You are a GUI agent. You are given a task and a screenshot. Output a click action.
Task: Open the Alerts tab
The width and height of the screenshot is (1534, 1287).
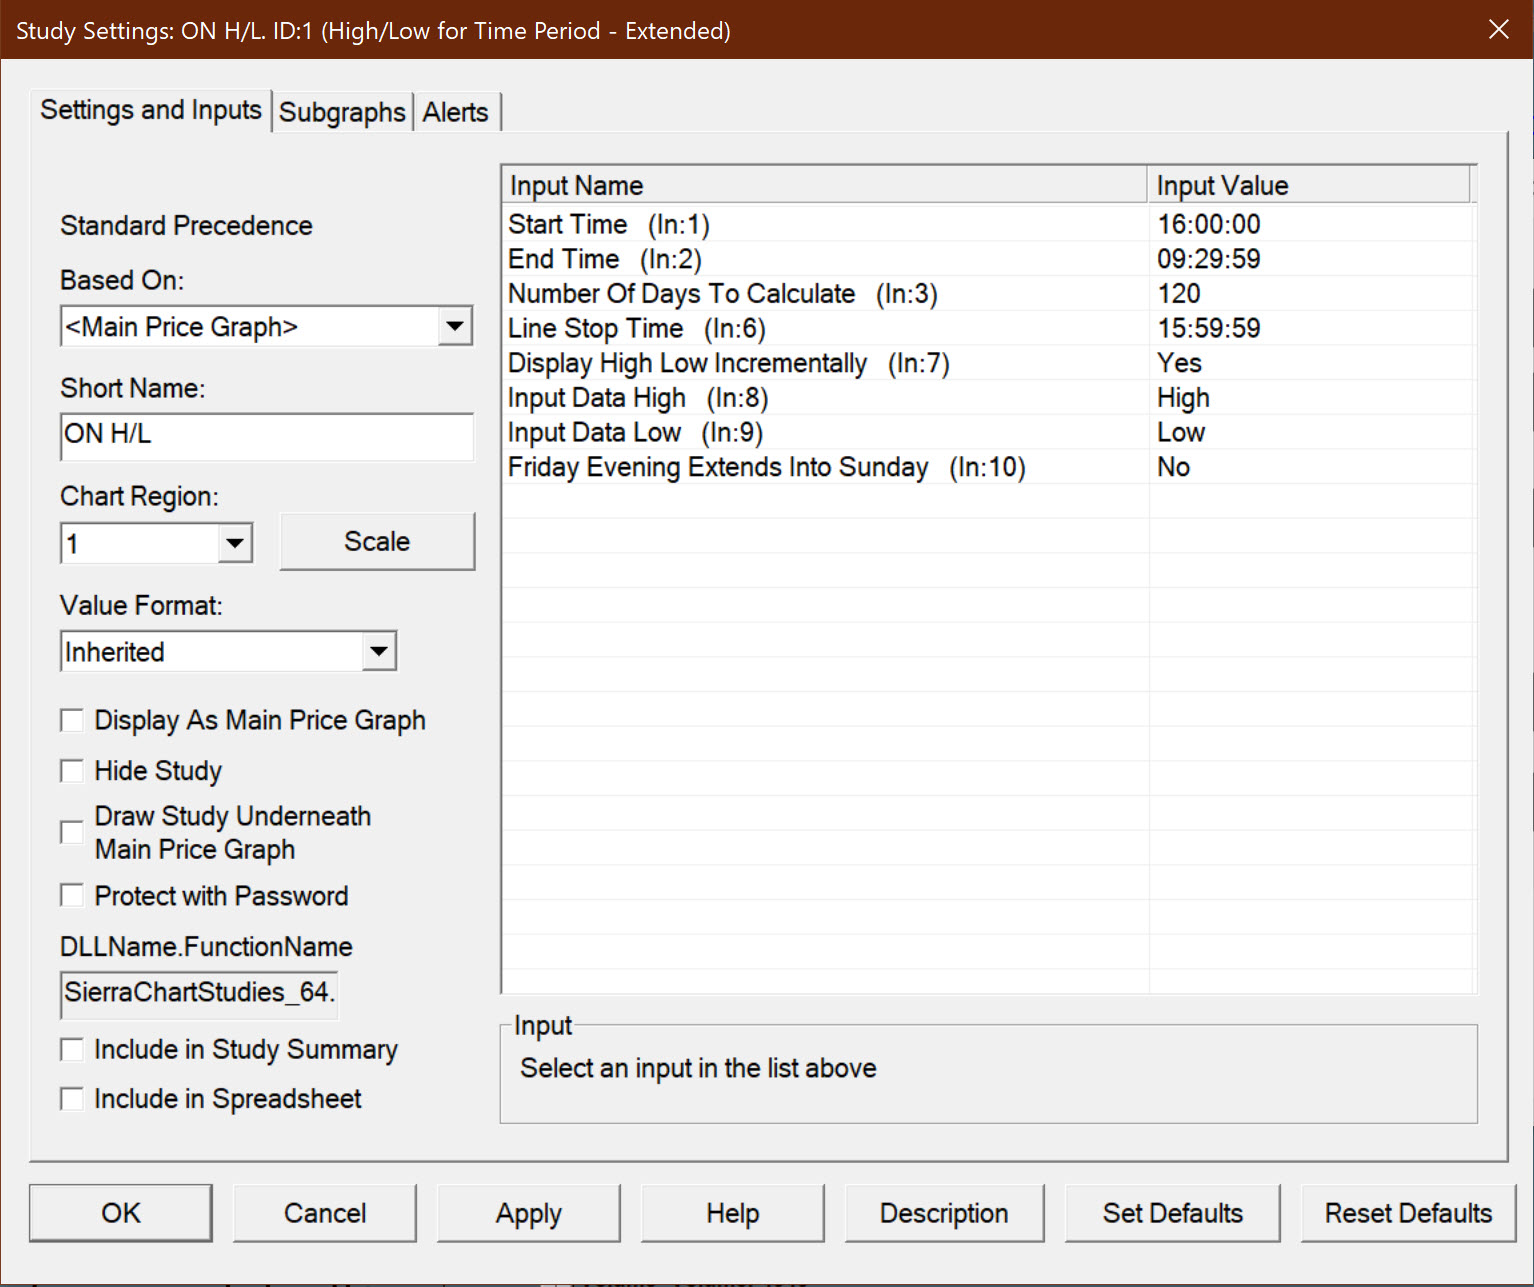coord(455,112)
